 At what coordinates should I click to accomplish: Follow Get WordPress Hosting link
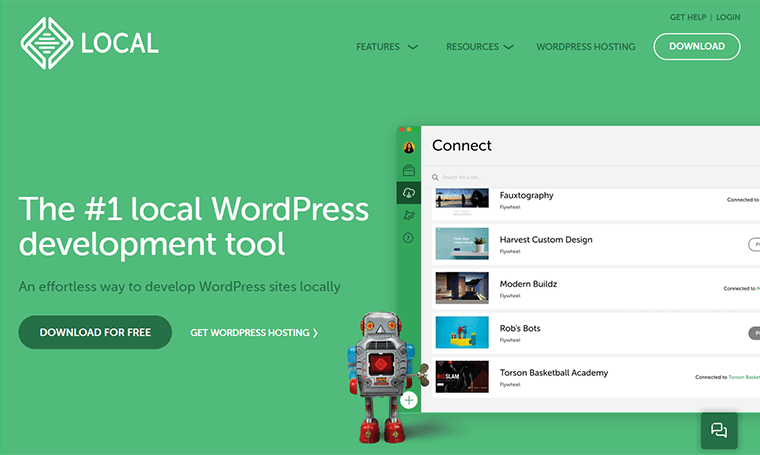pos(254,333)
